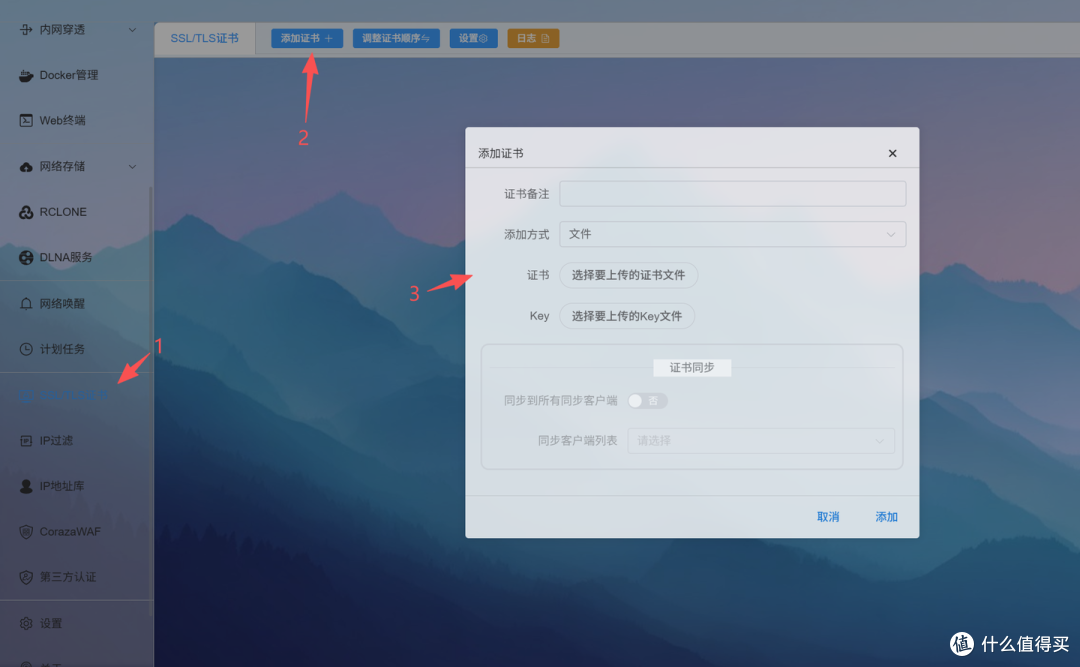This screenshot has width=1080, height=667.
Task: Open CorazaWAF menu item
Action: 70,532
